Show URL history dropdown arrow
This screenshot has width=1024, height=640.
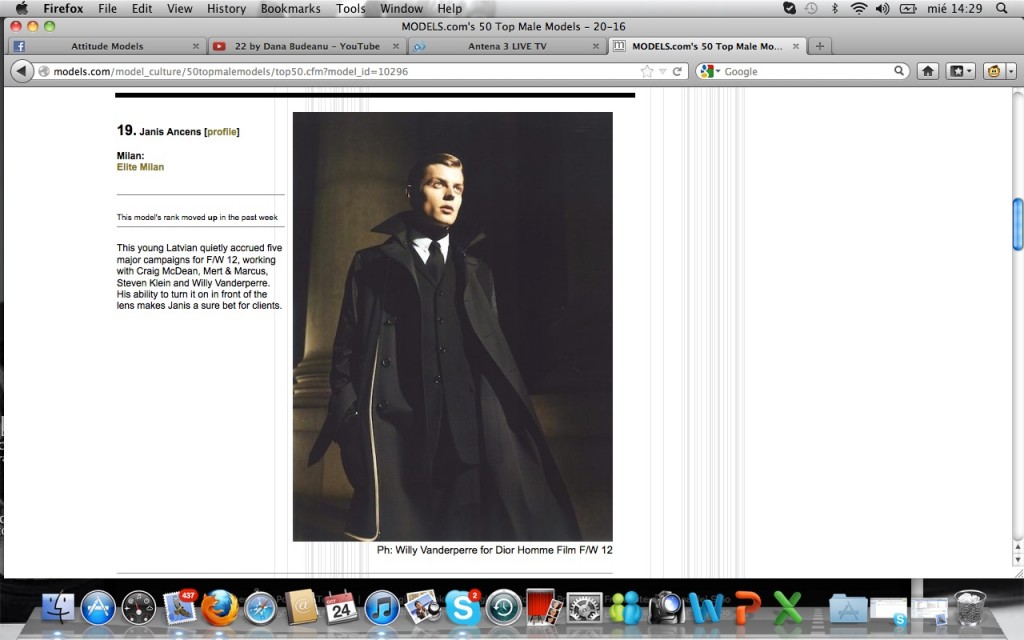662,71
